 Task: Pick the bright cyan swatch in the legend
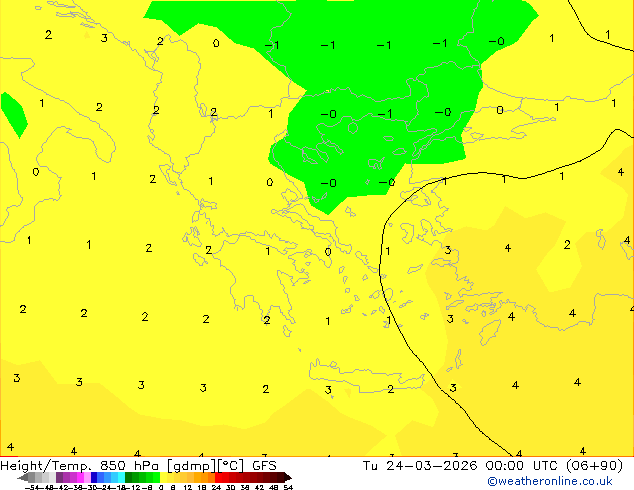pos(121,477)
